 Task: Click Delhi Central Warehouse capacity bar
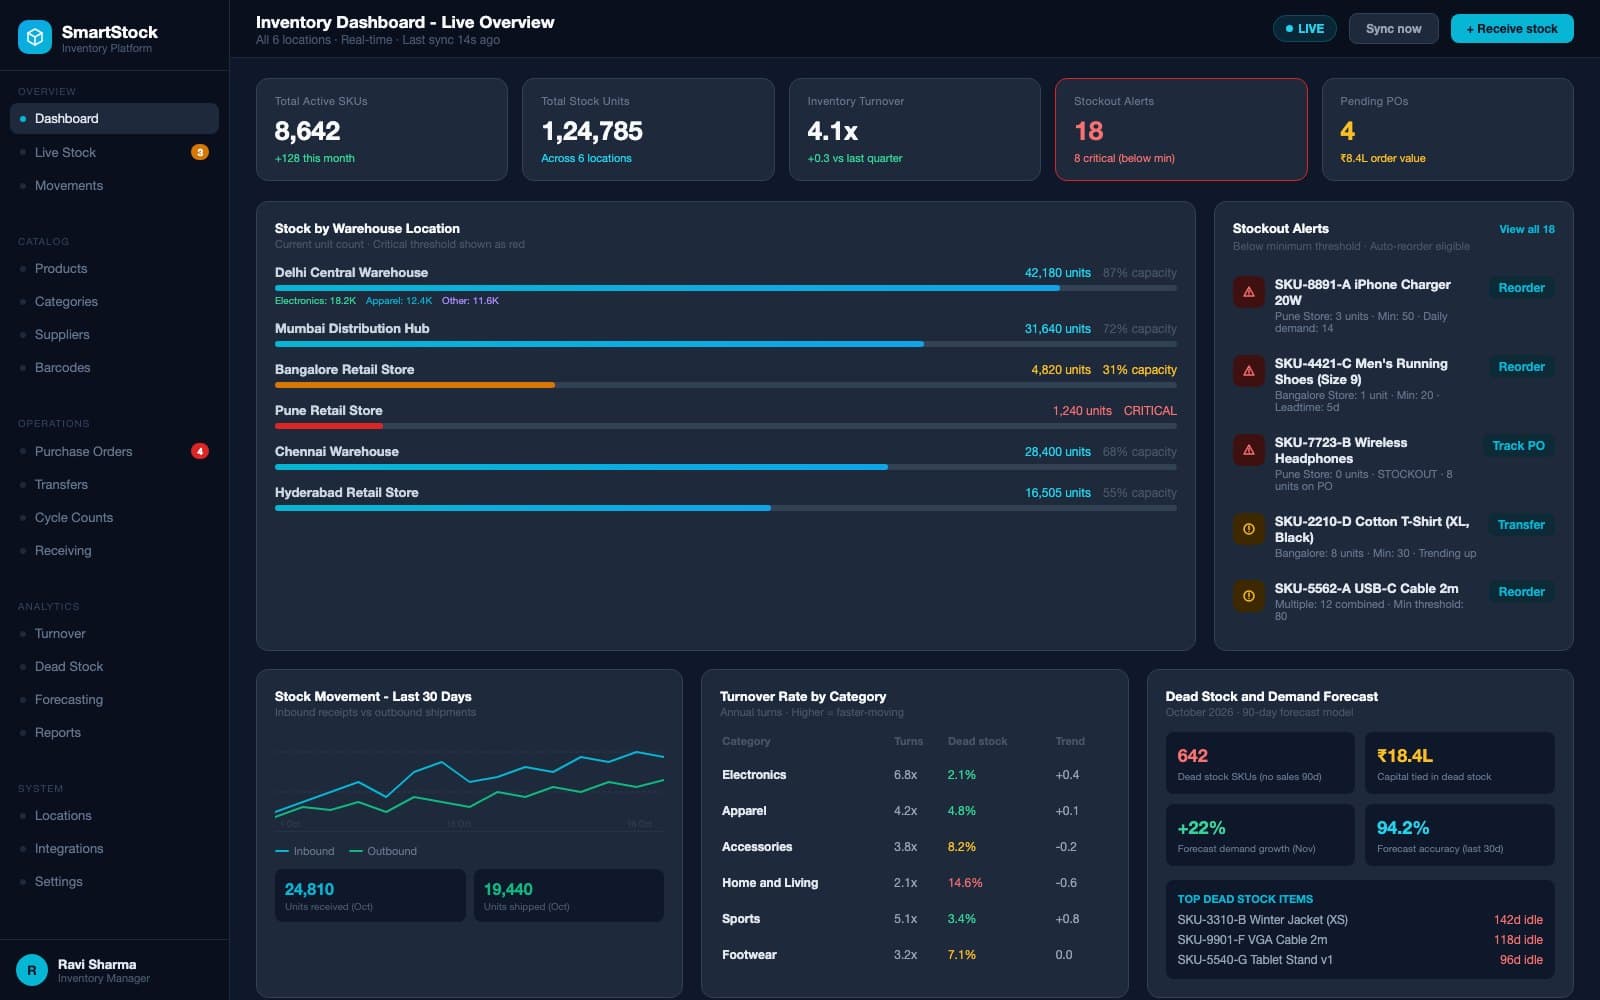point(726,288)
